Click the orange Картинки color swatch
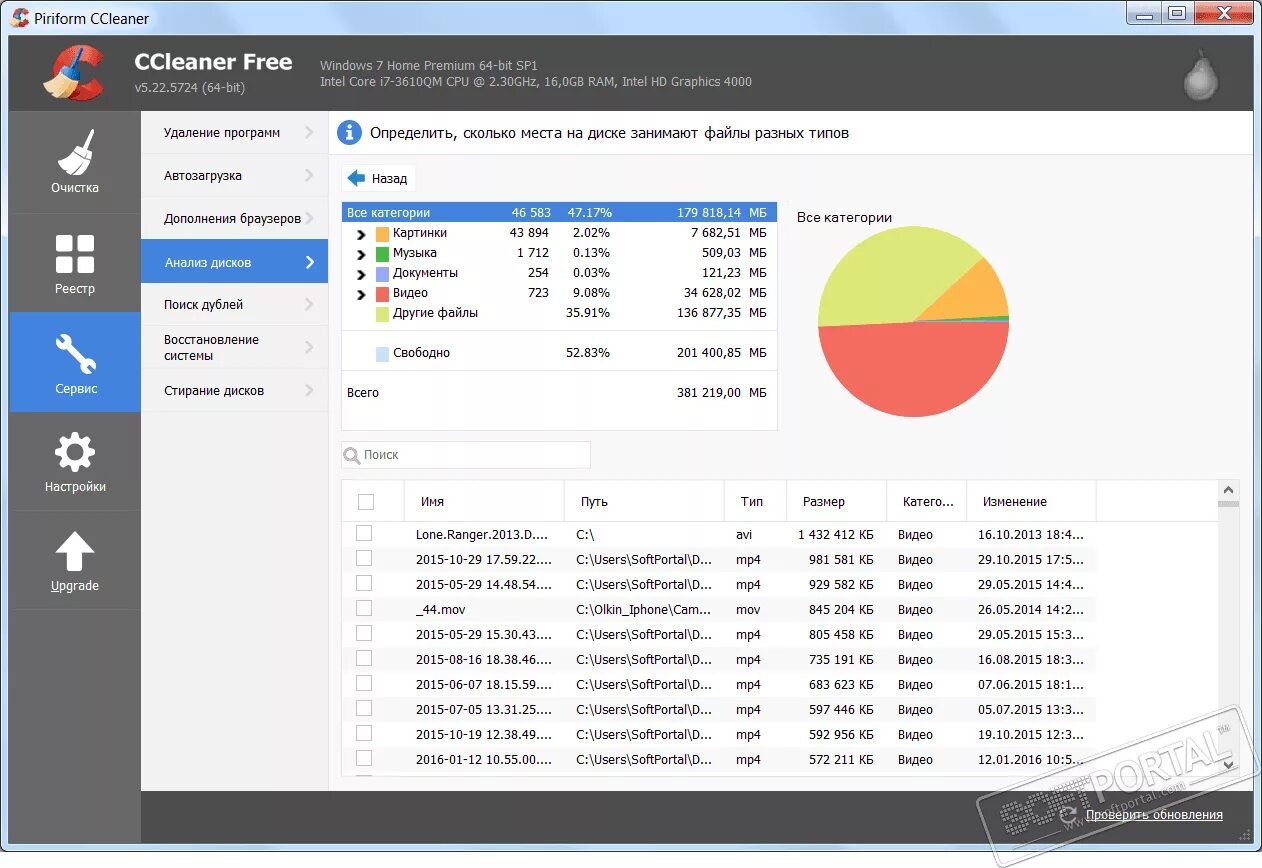The height and width of the screenshot is (868, 1262). [x=382, y=234]
